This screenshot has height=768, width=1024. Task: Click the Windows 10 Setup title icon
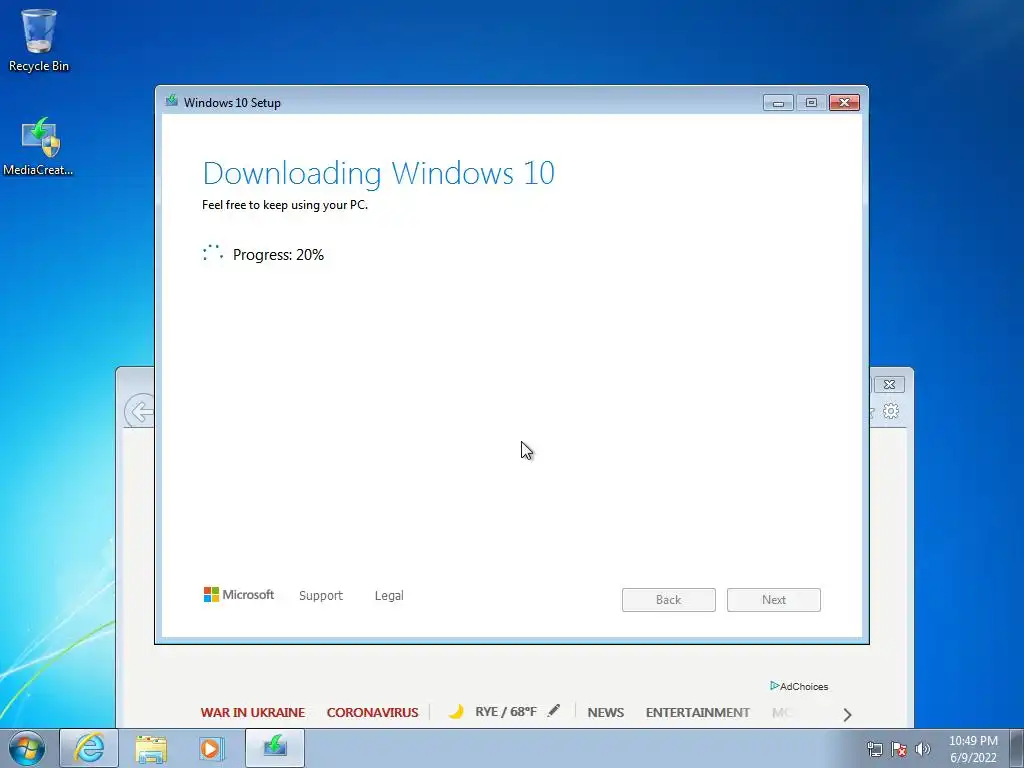tap(172, 101)
